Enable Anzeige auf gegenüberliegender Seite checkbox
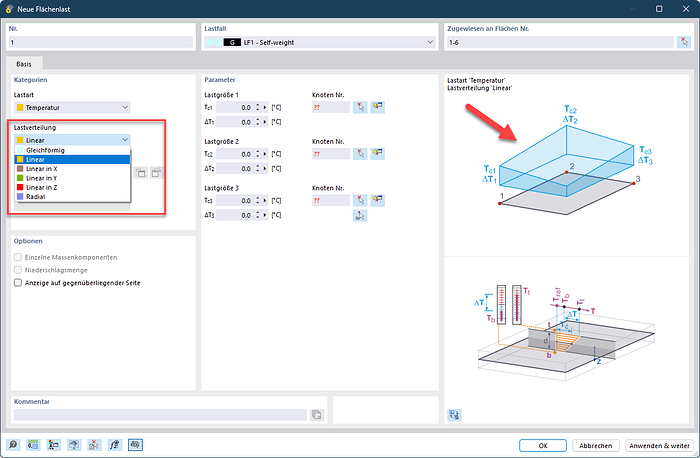The height and width of the screenshot is (458, 700). tap(18, 283)
